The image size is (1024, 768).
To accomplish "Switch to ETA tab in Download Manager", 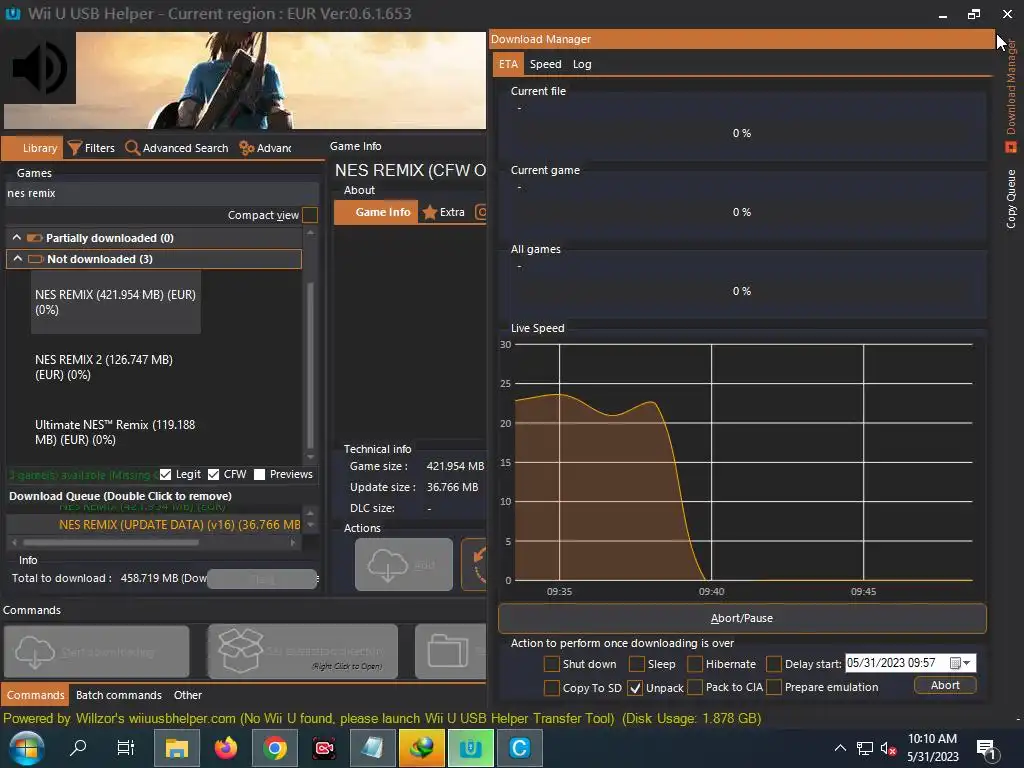I will tap(508, 64).
